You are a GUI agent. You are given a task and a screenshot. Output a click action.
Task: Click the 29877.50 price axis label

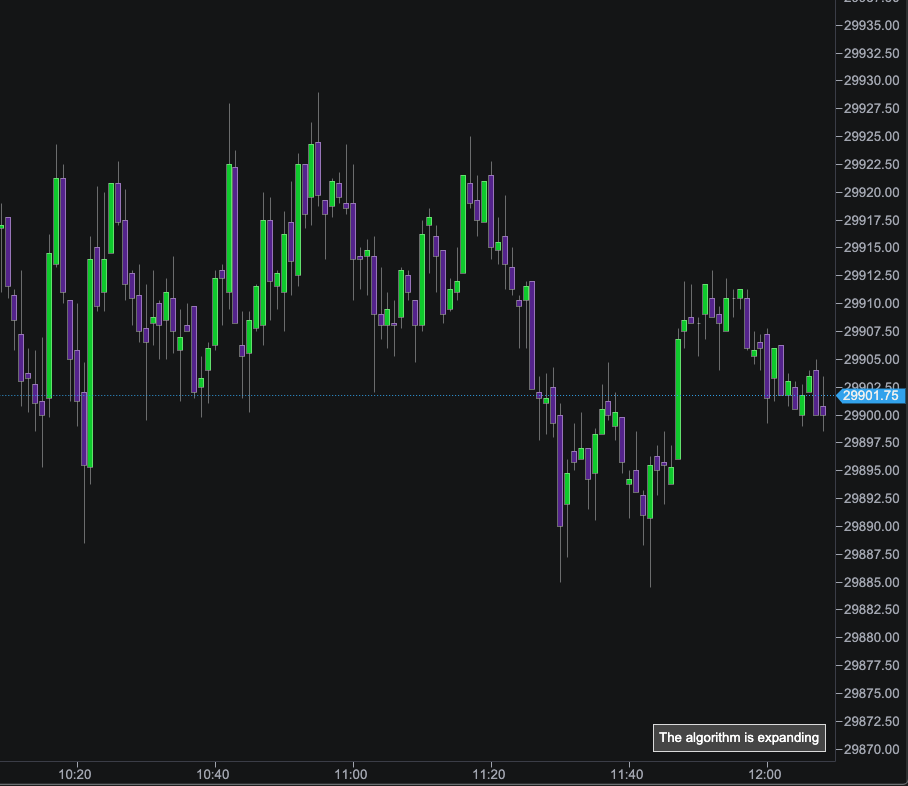pos(872,665)
